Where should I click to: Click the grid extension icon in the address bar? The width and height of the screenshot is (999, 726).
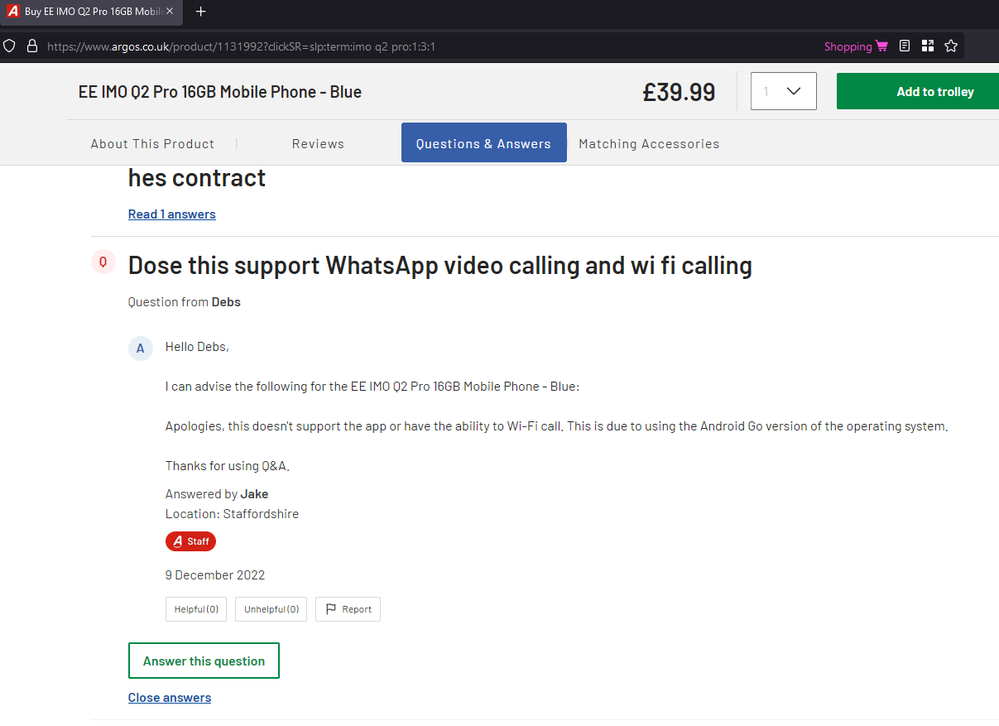pos(928,46)
